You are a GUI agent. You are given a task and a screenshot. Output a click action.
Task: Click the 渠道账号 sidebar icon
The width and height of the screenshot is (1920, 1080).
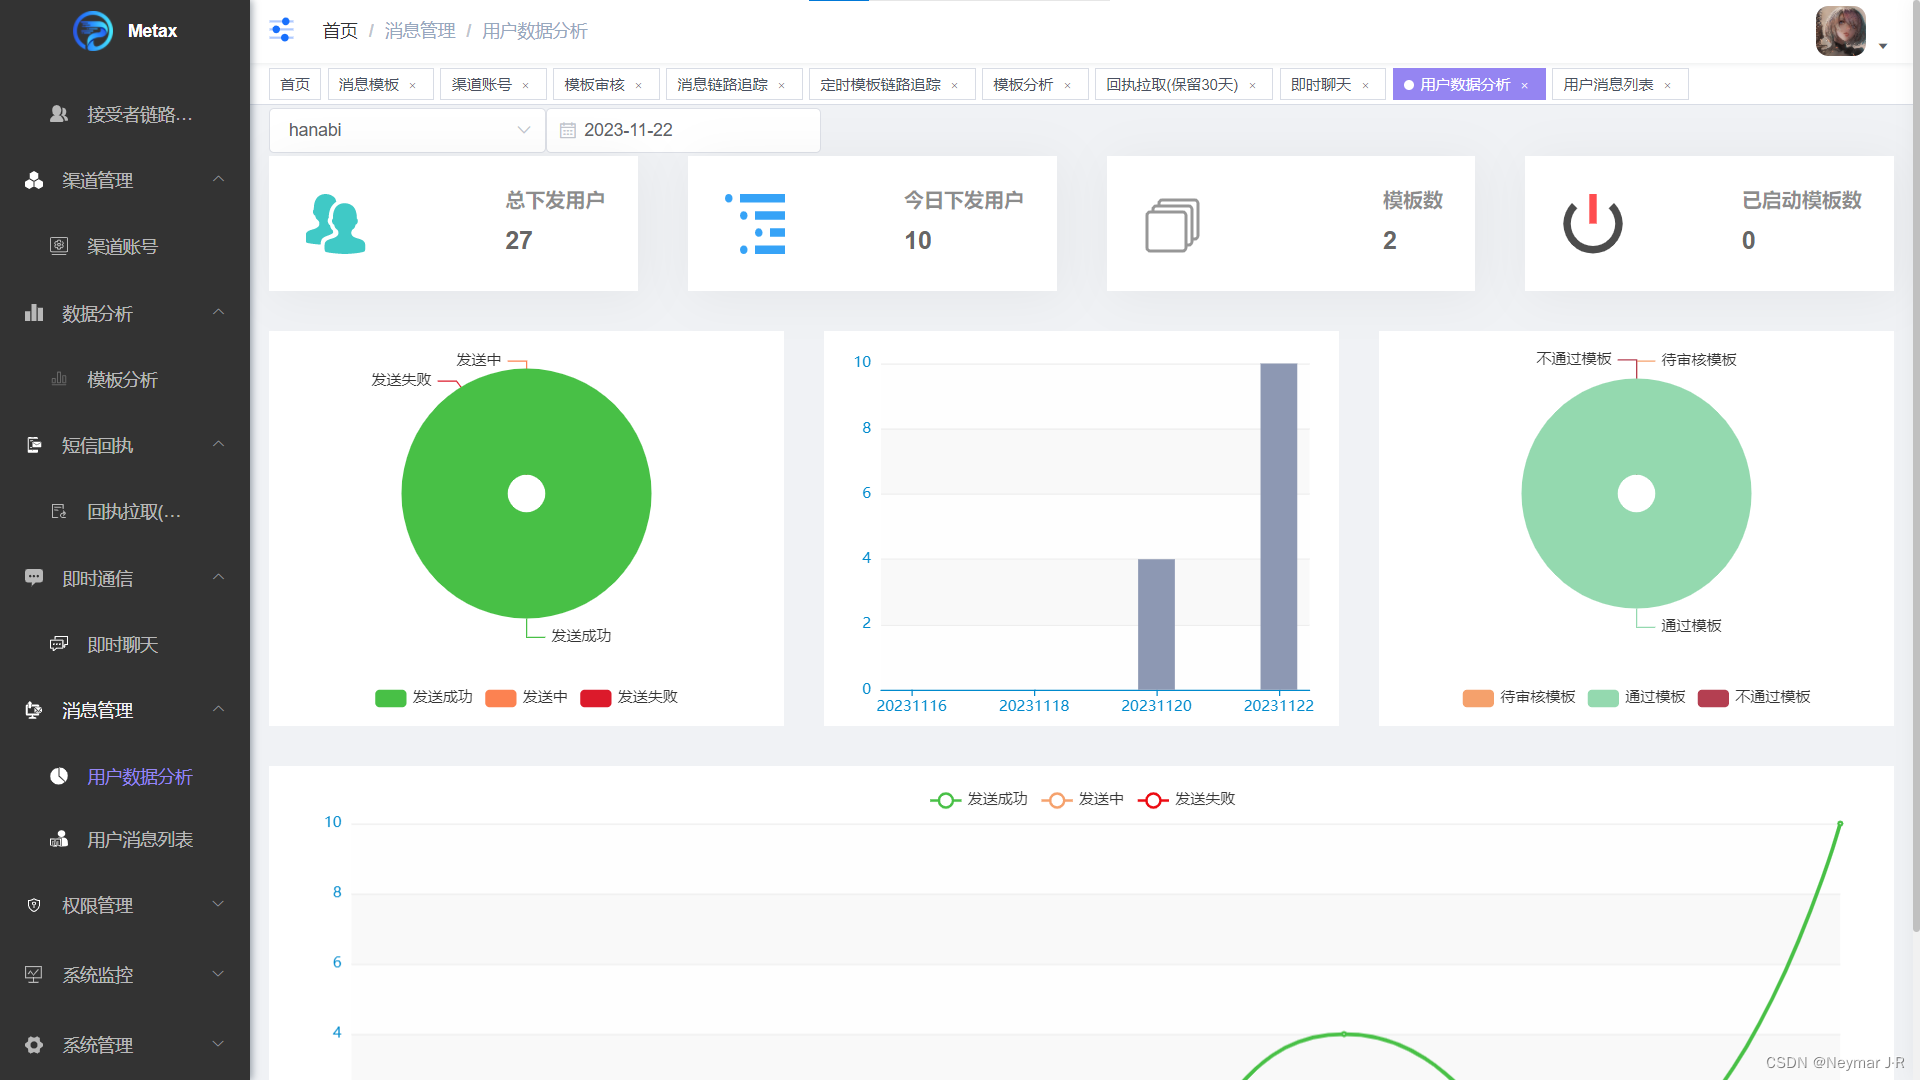pos(59,246)
